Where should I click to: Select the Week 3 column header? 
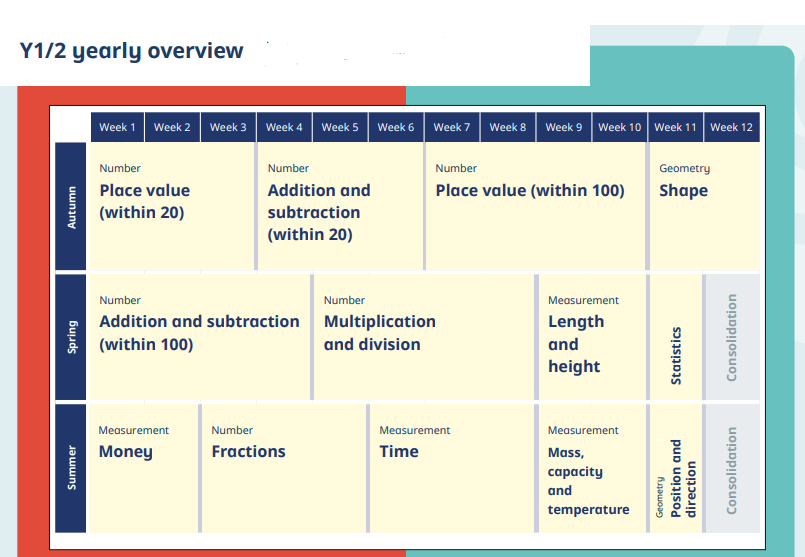tap(228, 127)
